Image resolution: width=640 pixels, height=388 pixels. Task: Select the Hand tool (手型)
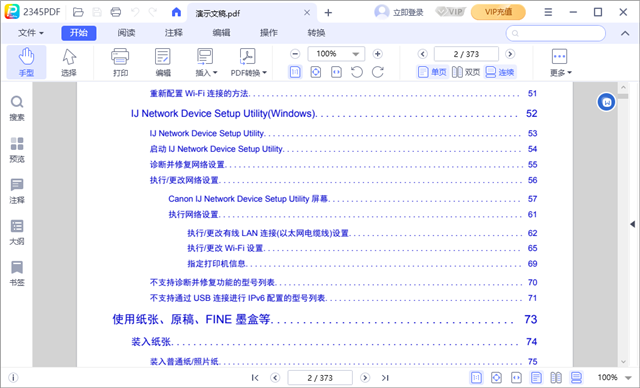tap(27, 62)
